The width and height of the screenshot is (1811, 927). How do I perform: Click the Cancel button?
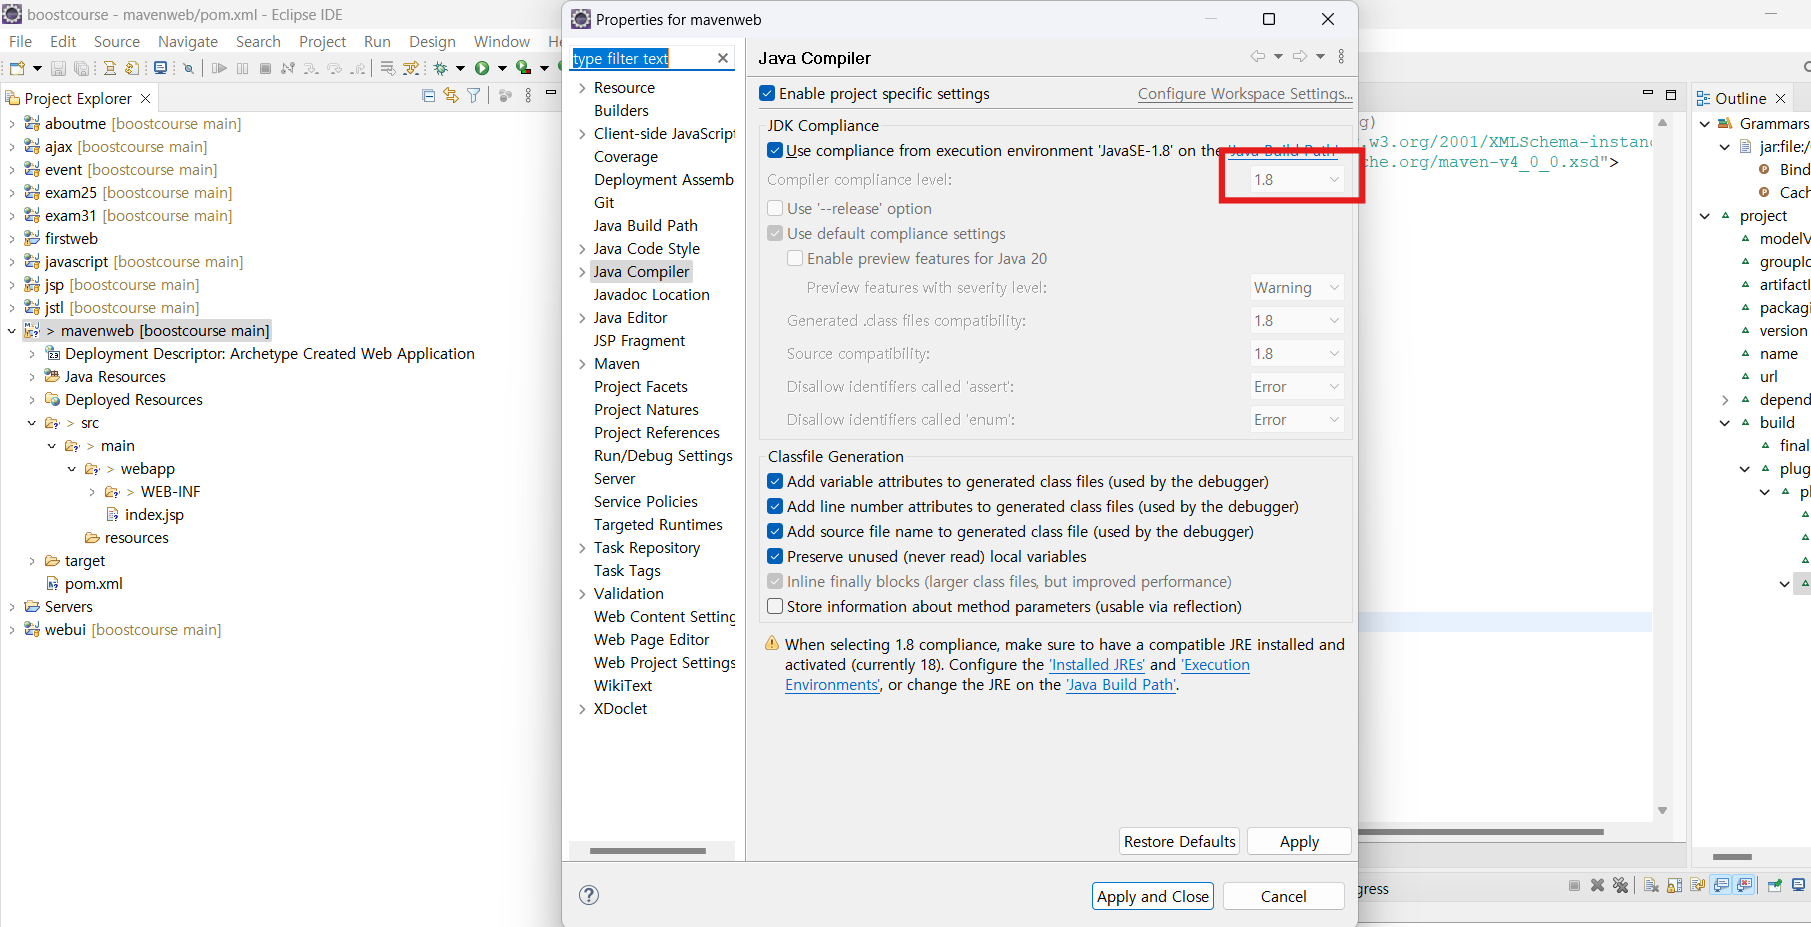[x=1283, y=896]
